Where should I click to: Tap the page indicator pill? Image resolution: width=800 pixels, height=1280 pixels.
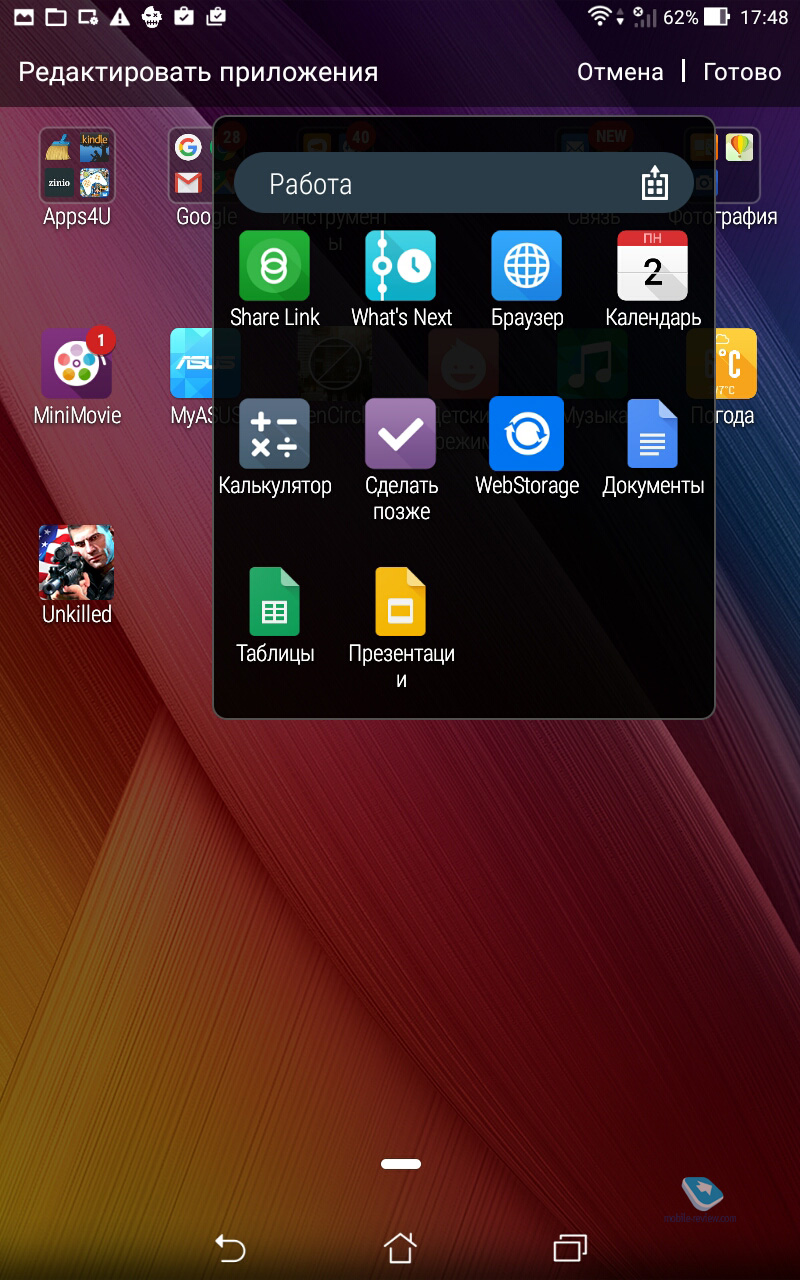(x=400, y=1164)
